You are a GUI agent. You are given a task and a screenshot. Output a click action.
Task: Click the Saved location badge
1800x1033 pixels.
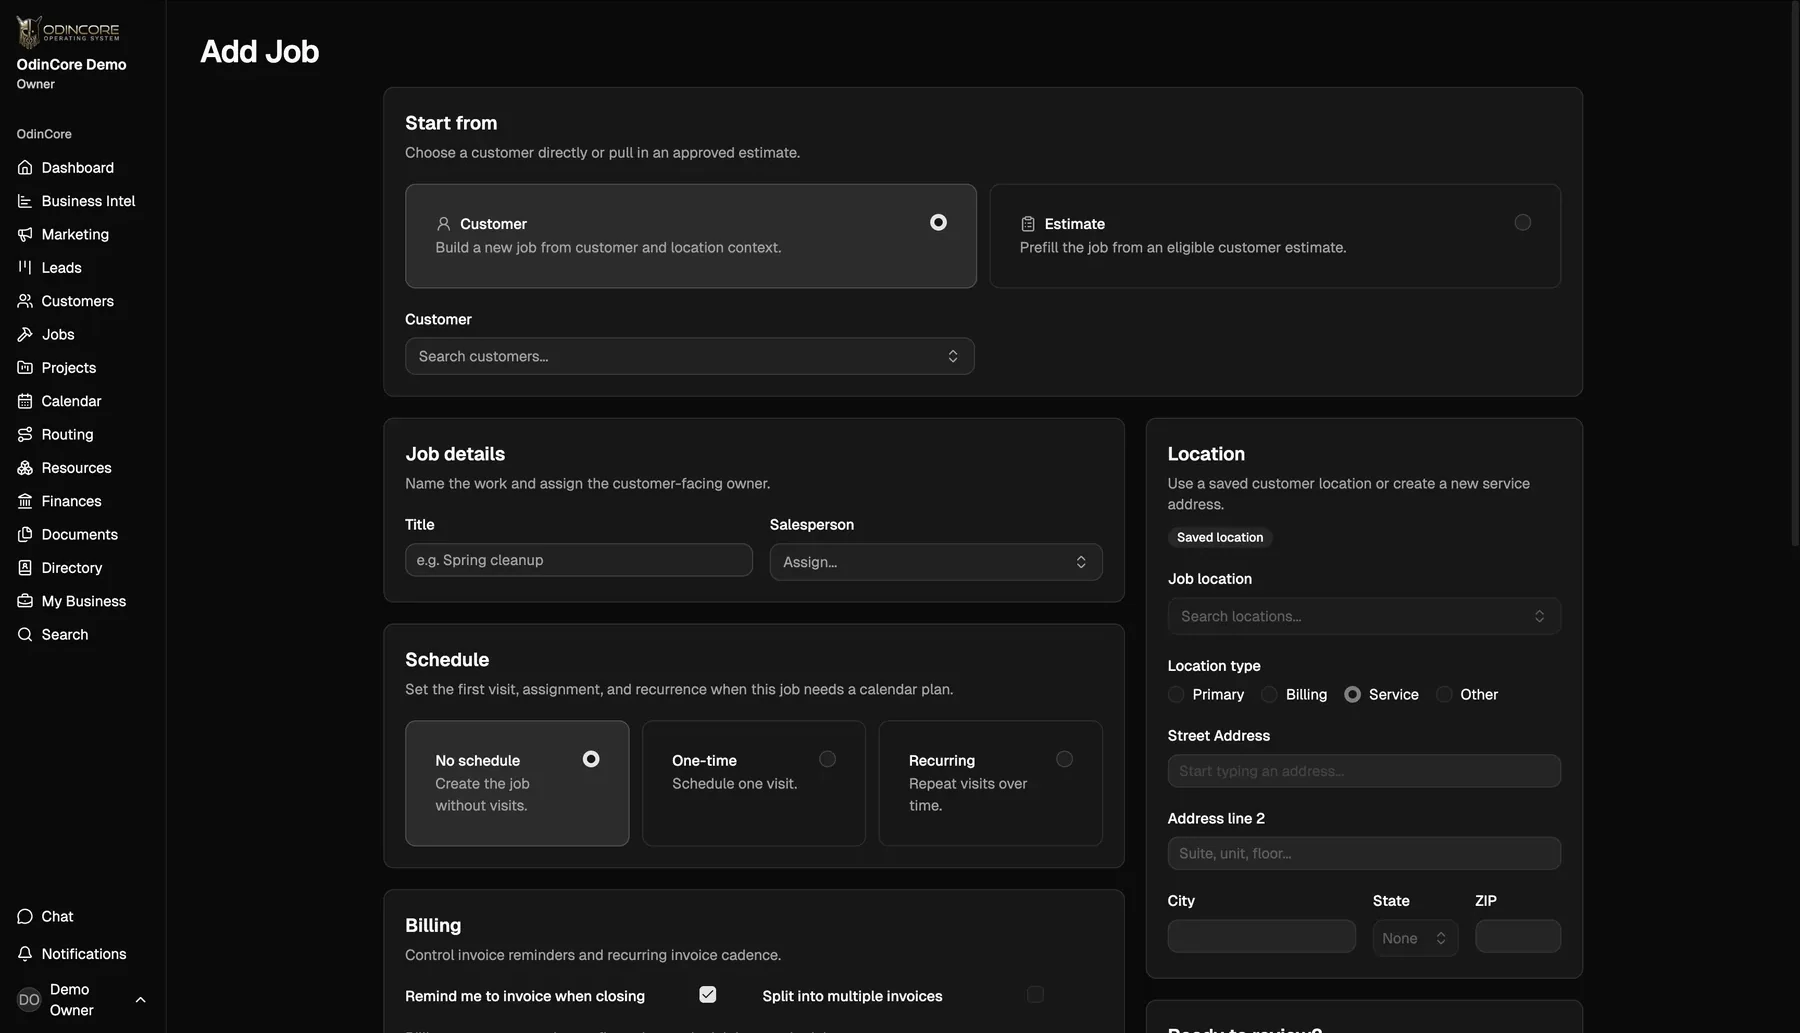tap(1220, 537)
